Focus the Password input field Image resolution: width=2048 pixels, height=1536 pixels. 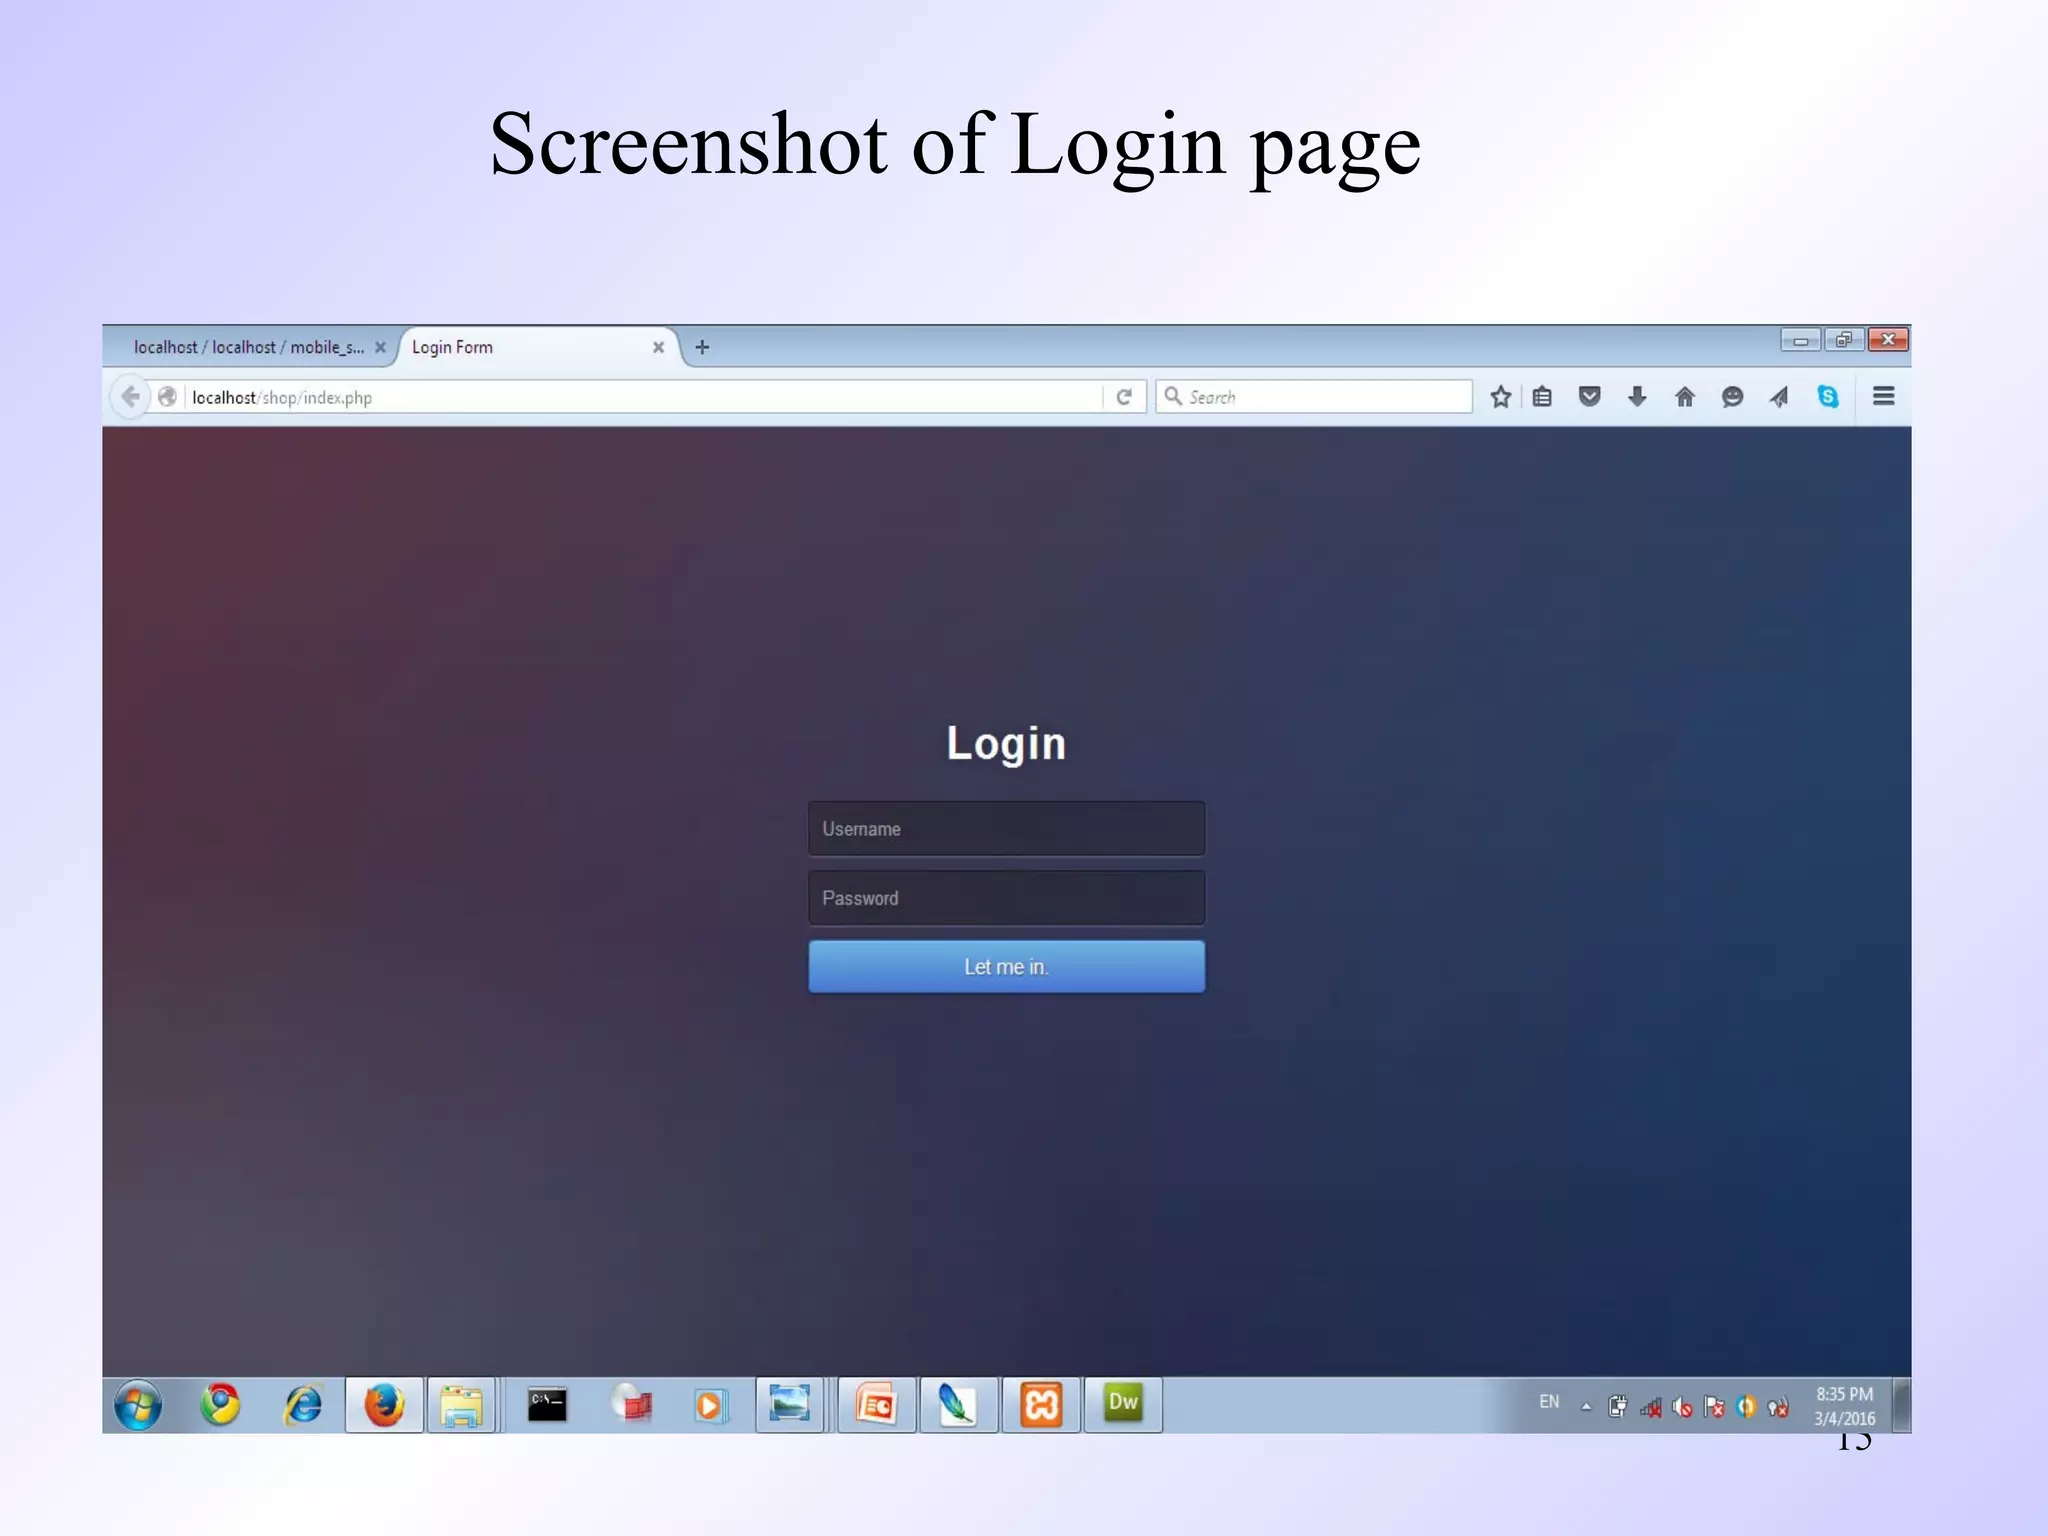coord(1006,898)
